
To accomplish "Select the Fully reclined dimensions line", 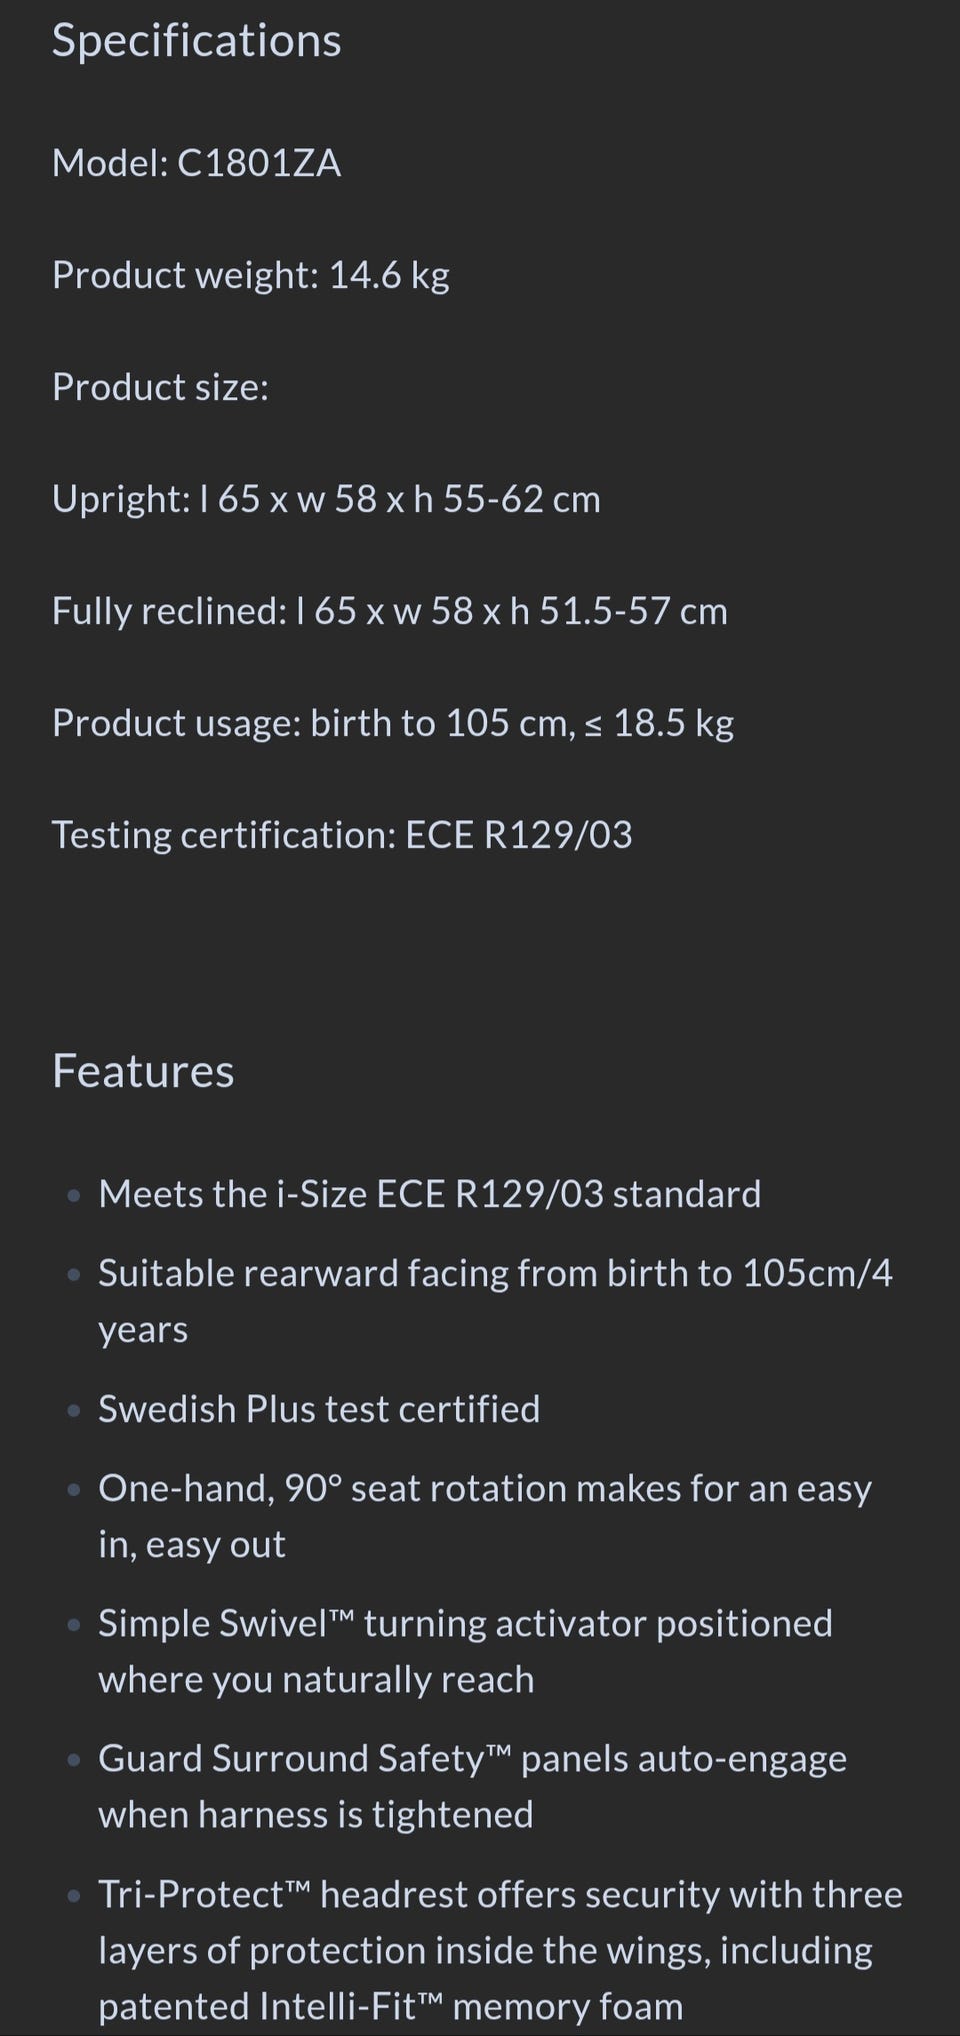I will pos(389,611).
